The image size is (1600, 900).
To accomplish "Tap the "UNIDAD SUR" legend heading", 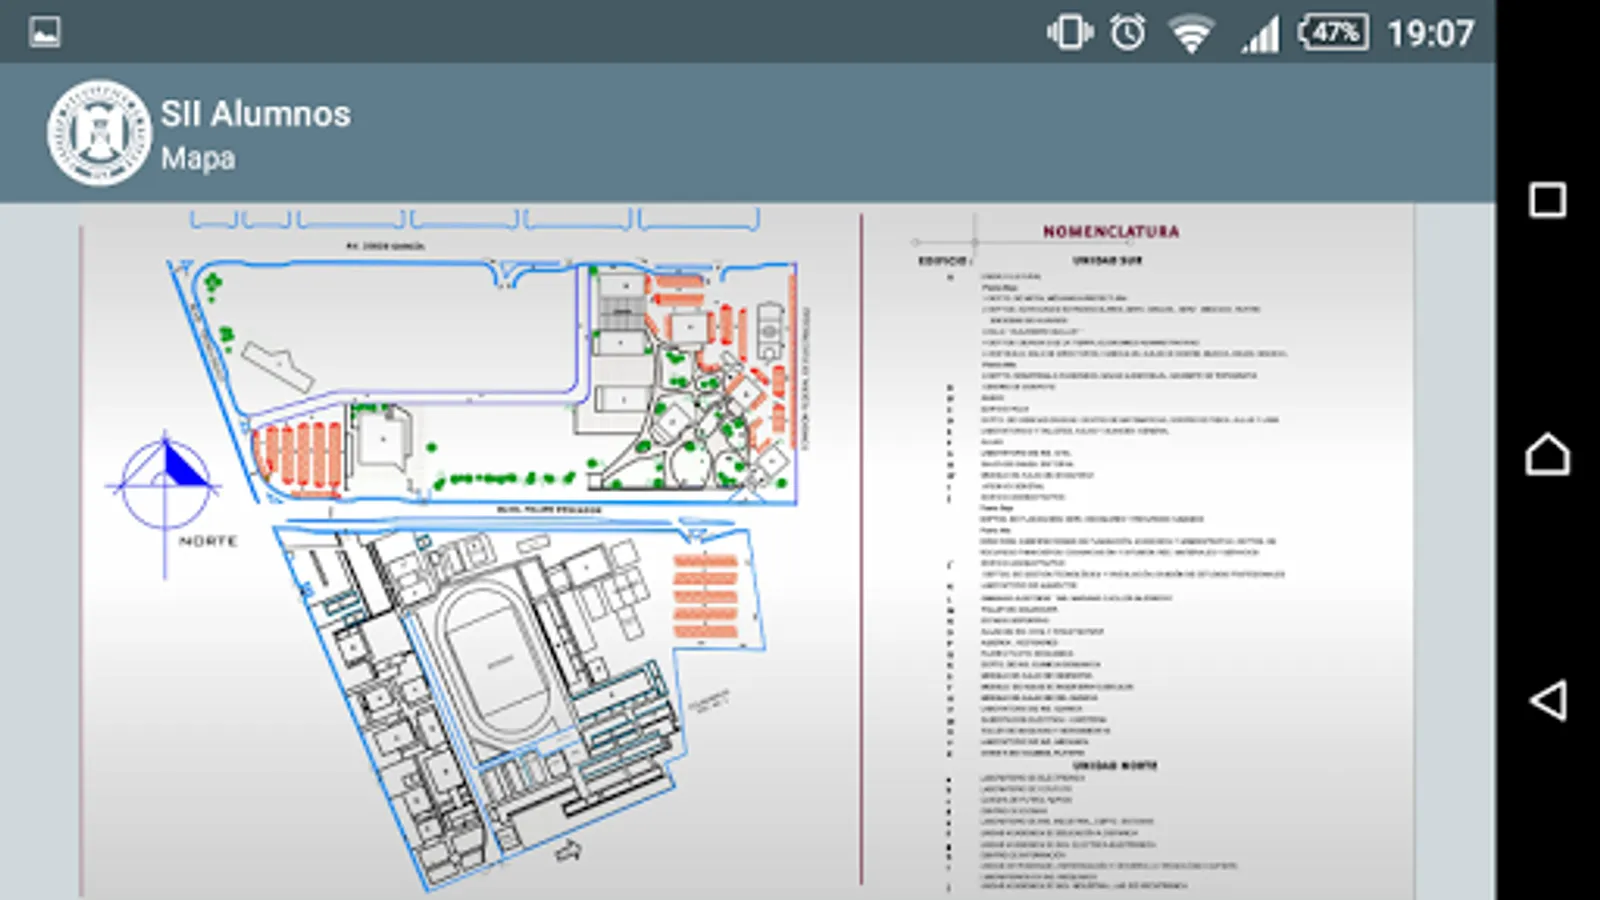I will coord(1107,260).
